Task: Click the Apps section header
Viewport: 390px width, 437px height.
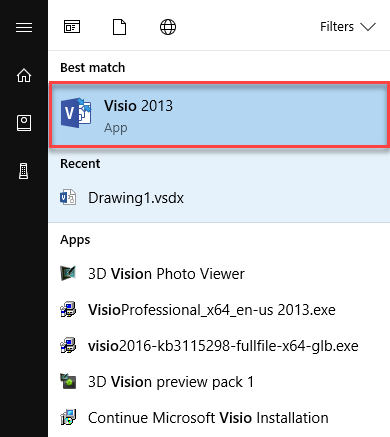Action: [75, 240]
